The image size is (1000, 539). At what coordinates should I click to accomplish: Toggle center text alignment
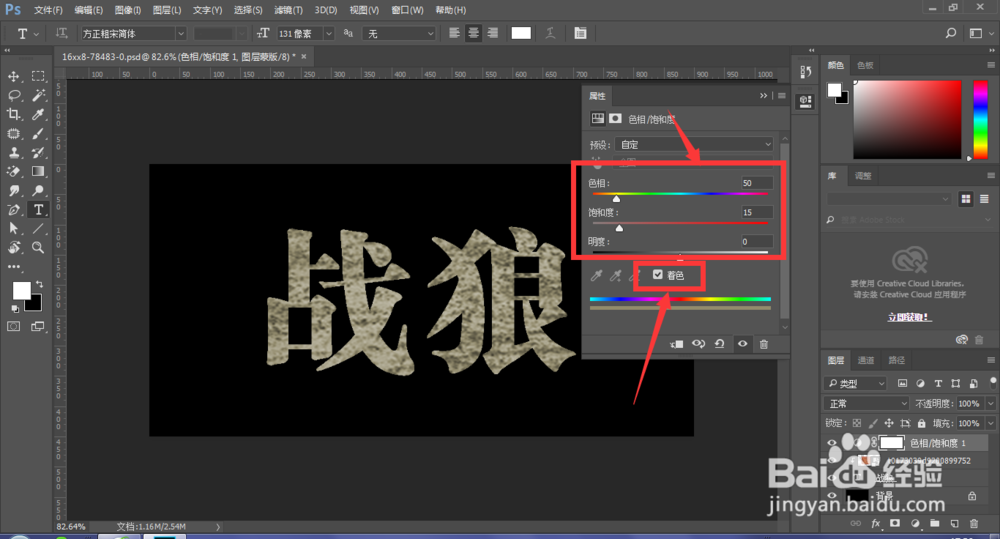tap(473, 33)
